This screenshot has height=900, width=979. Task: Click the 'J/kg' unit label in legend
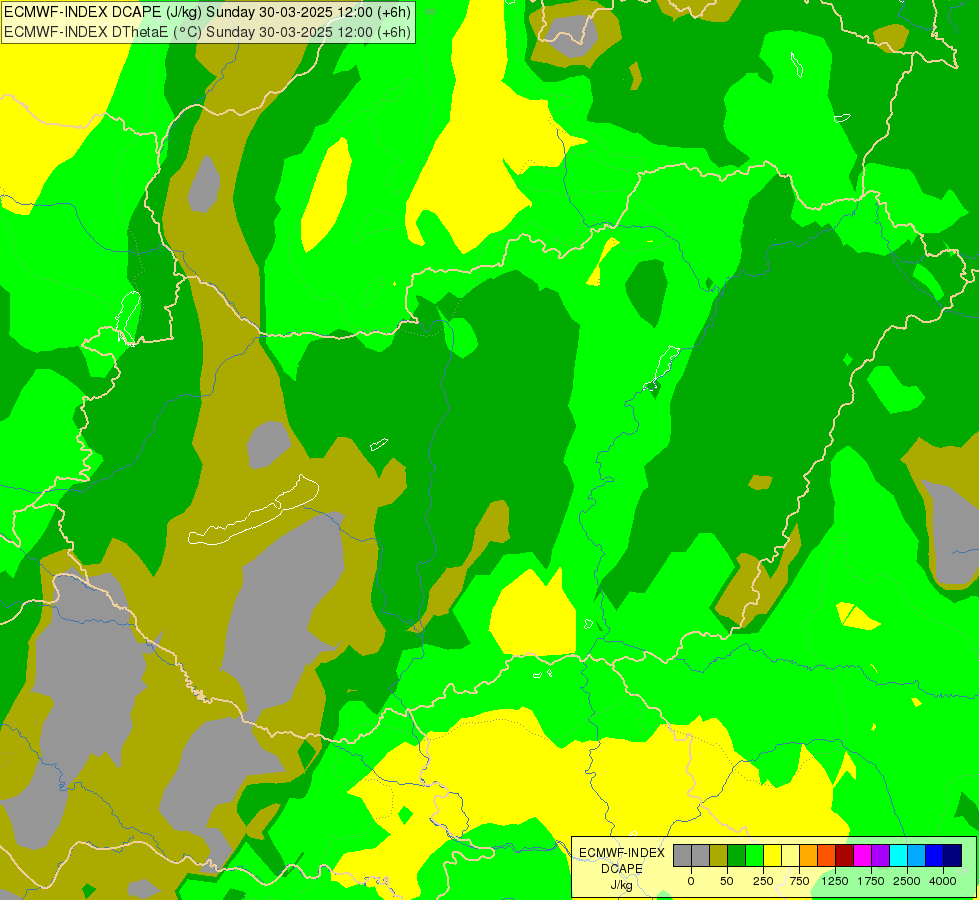pos(622,885)
